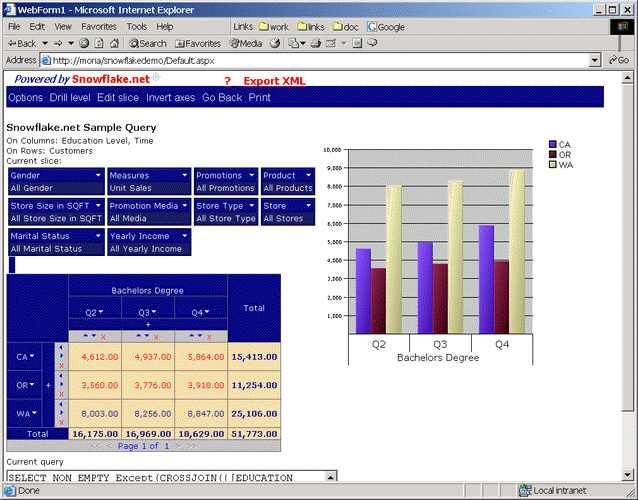Open the CA row header dropdown

(32, 356)
